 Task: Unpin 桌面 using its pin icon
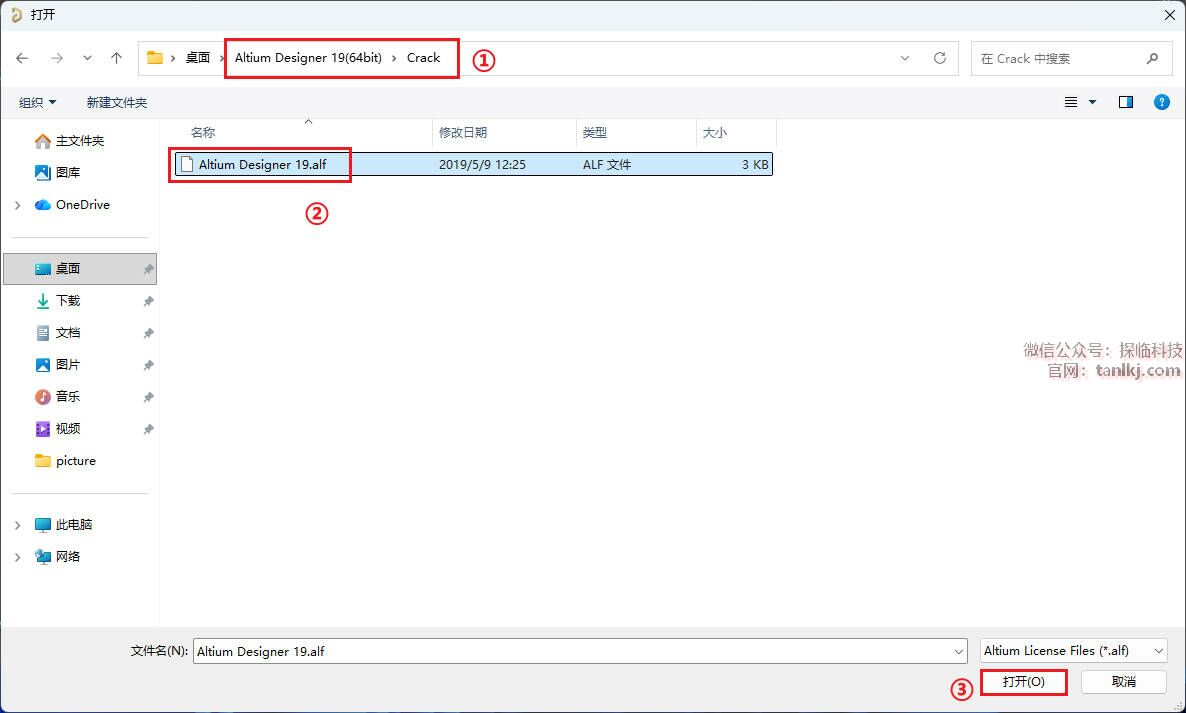click(x=148, y=269)
